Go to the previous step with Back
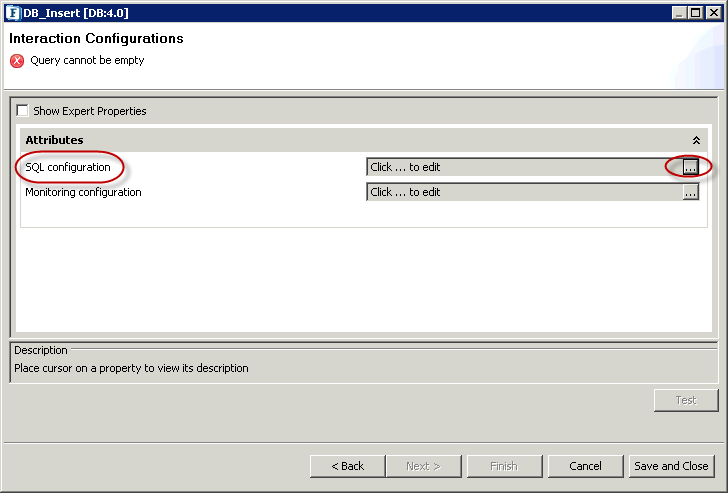728x493 pixels. coord(347,466)
